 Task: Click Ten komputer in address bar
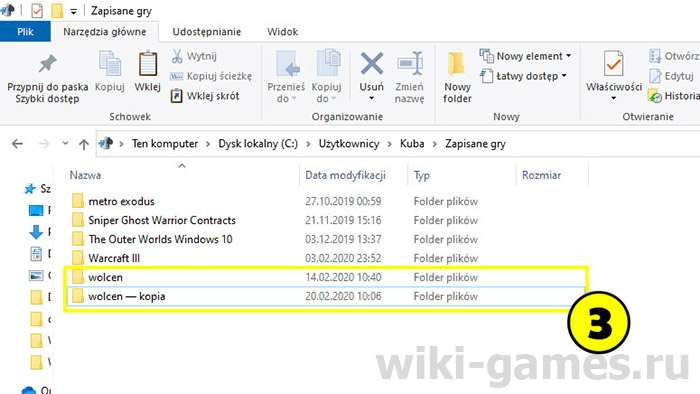pyautogui.click(x=165, y=144)
